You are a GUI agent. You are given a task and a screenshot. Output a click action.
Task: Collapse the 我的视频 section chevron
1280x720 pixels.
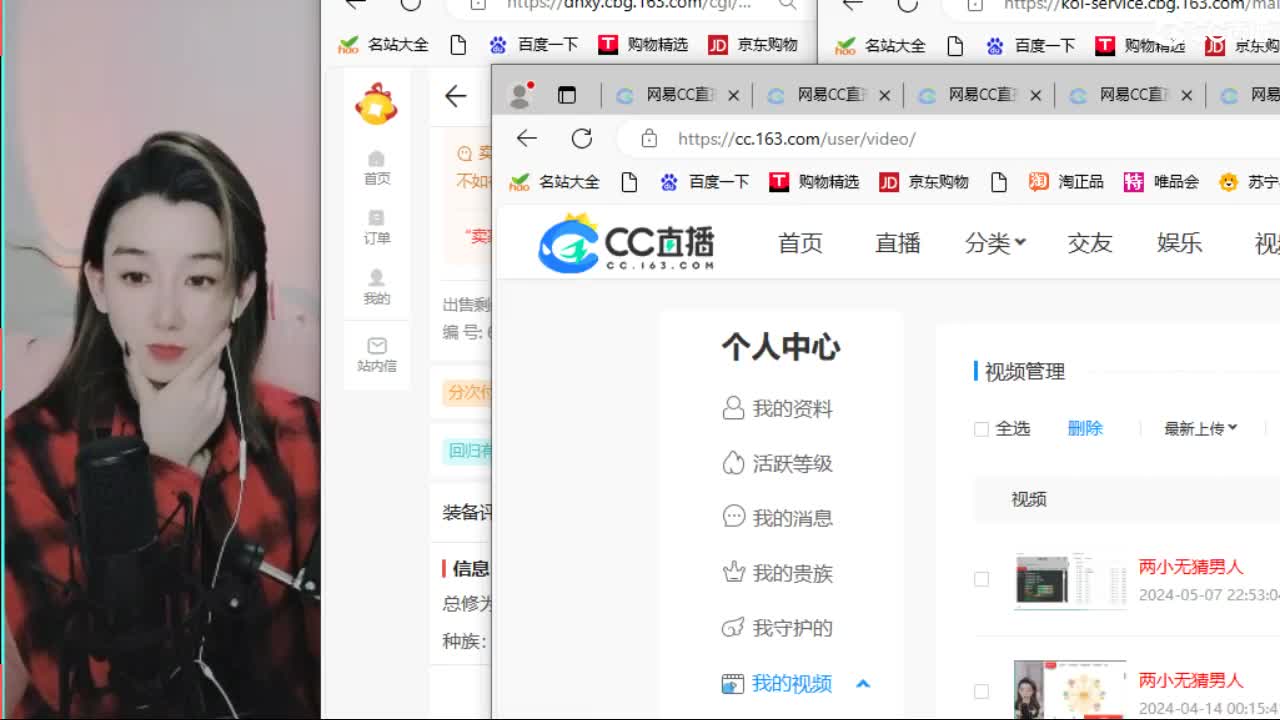863,684
